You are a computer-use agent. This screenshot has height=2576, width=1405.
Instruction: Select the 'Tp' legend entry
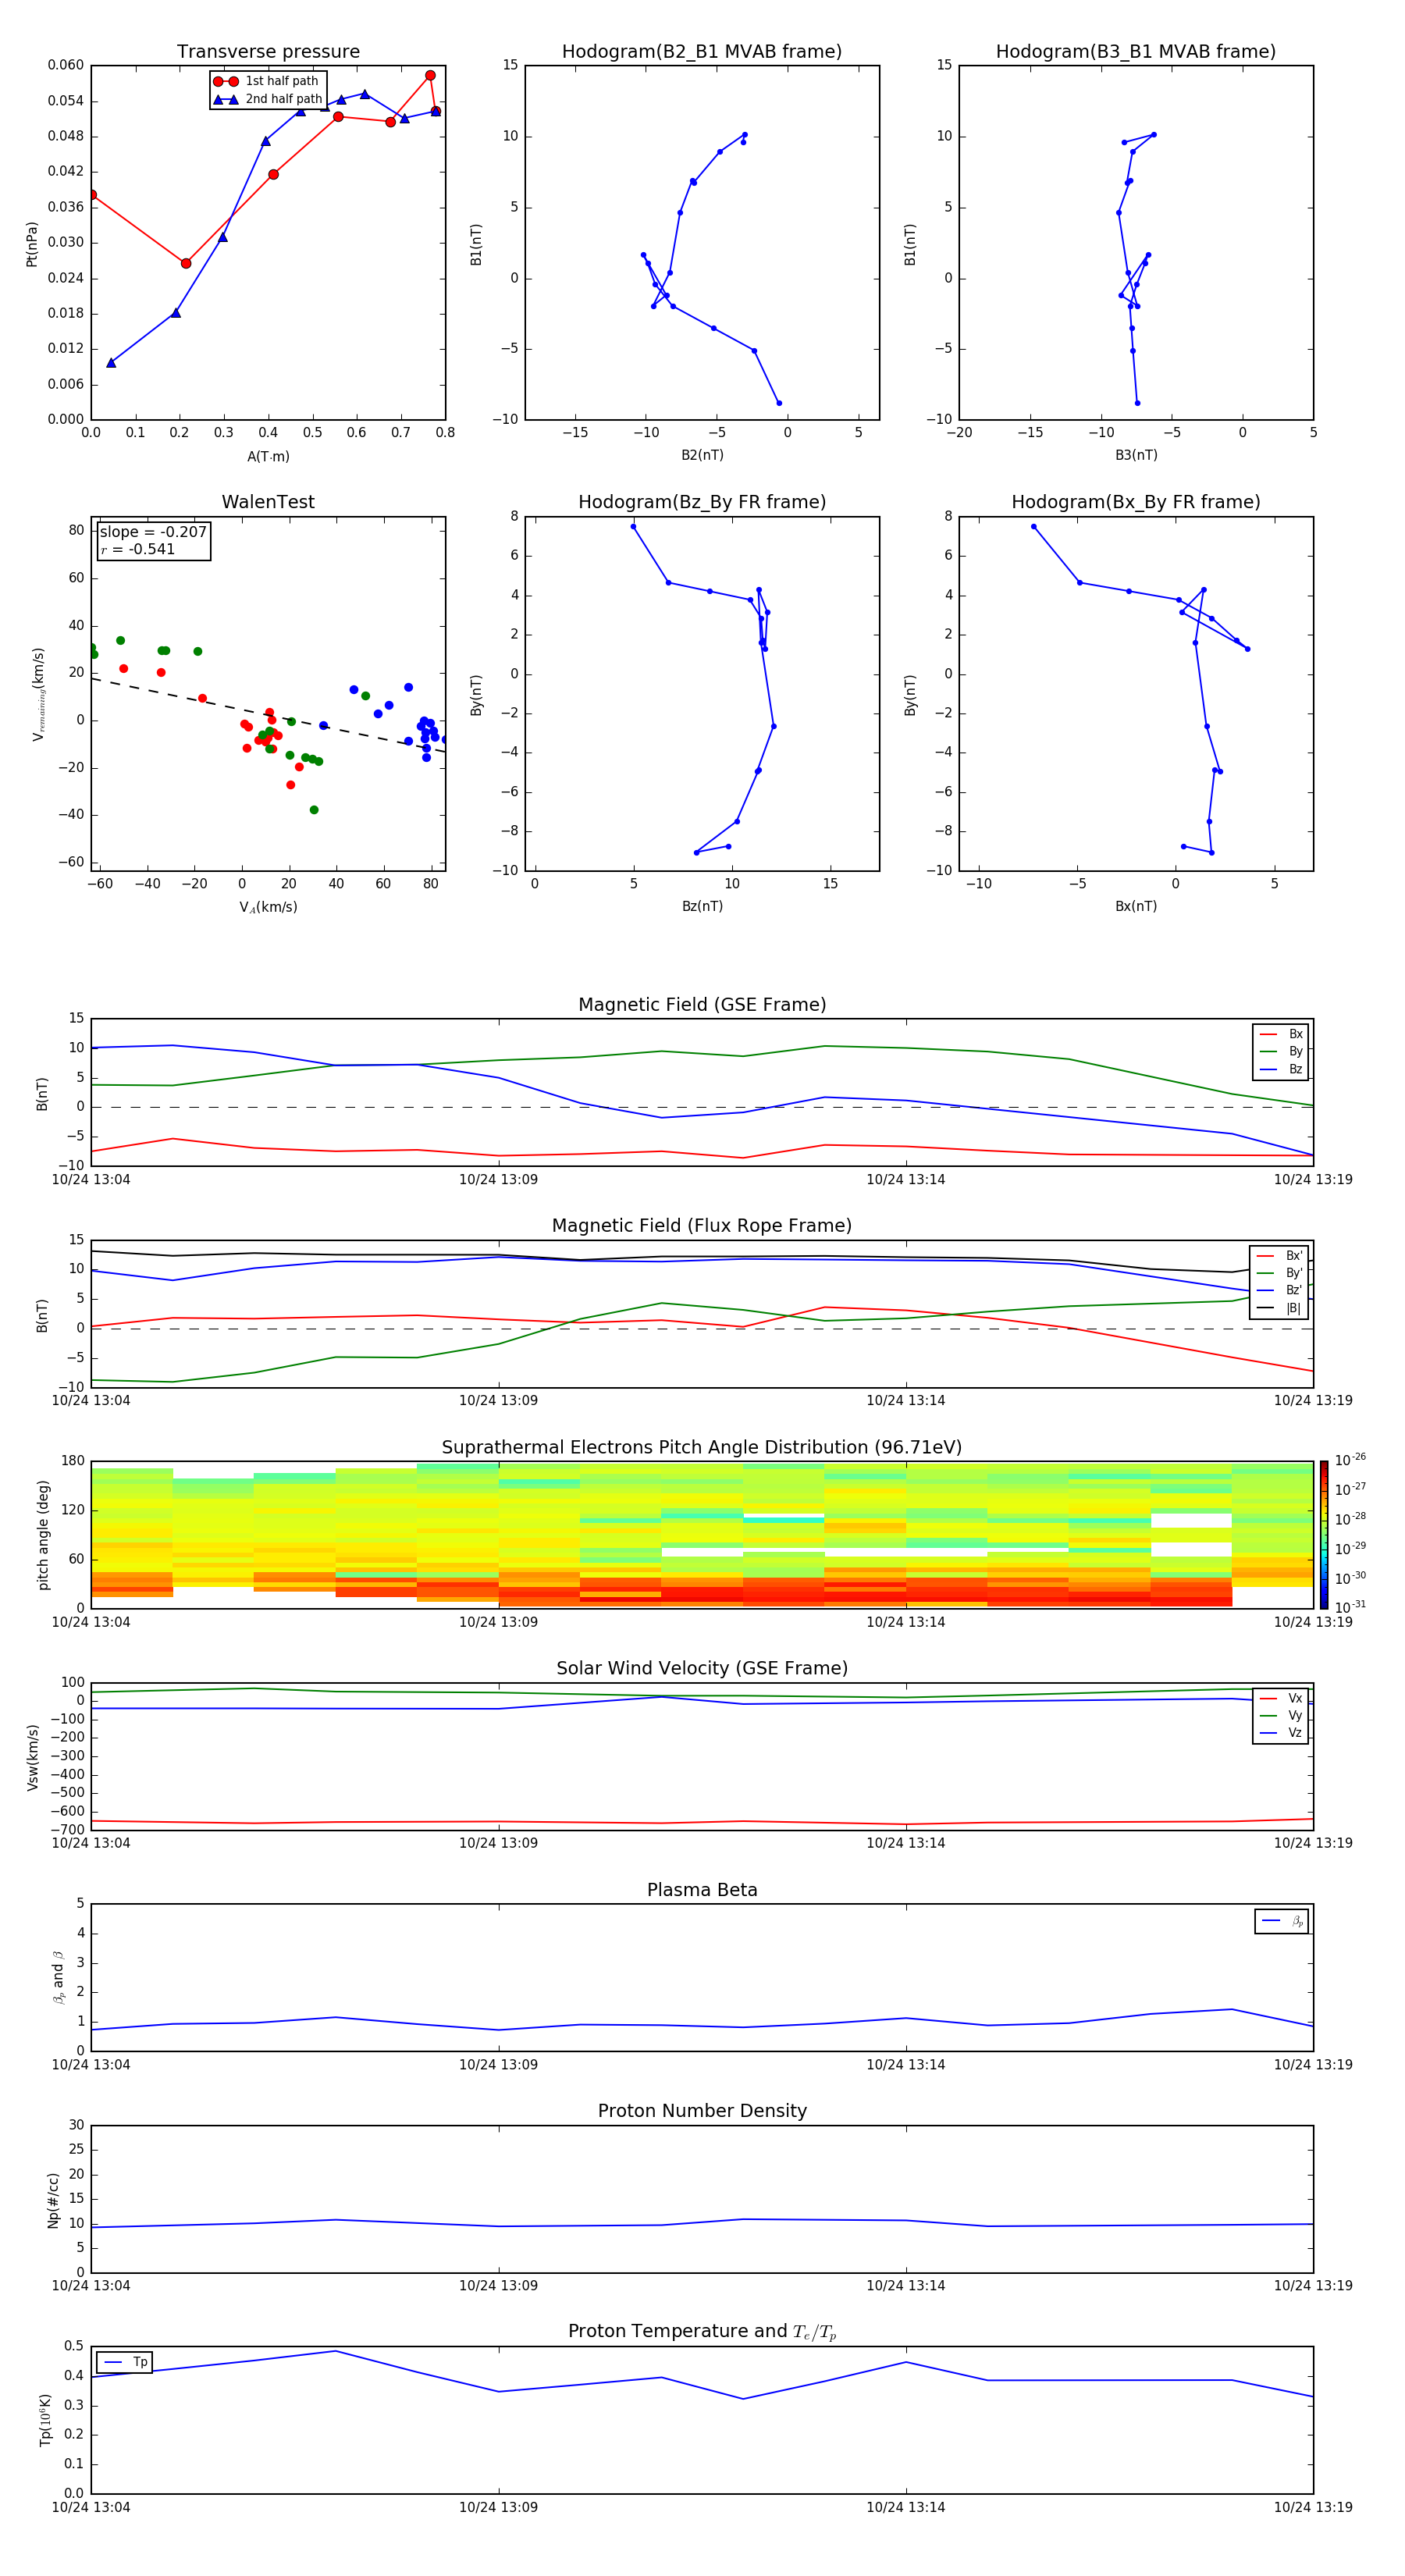[x=125, y=2362]
